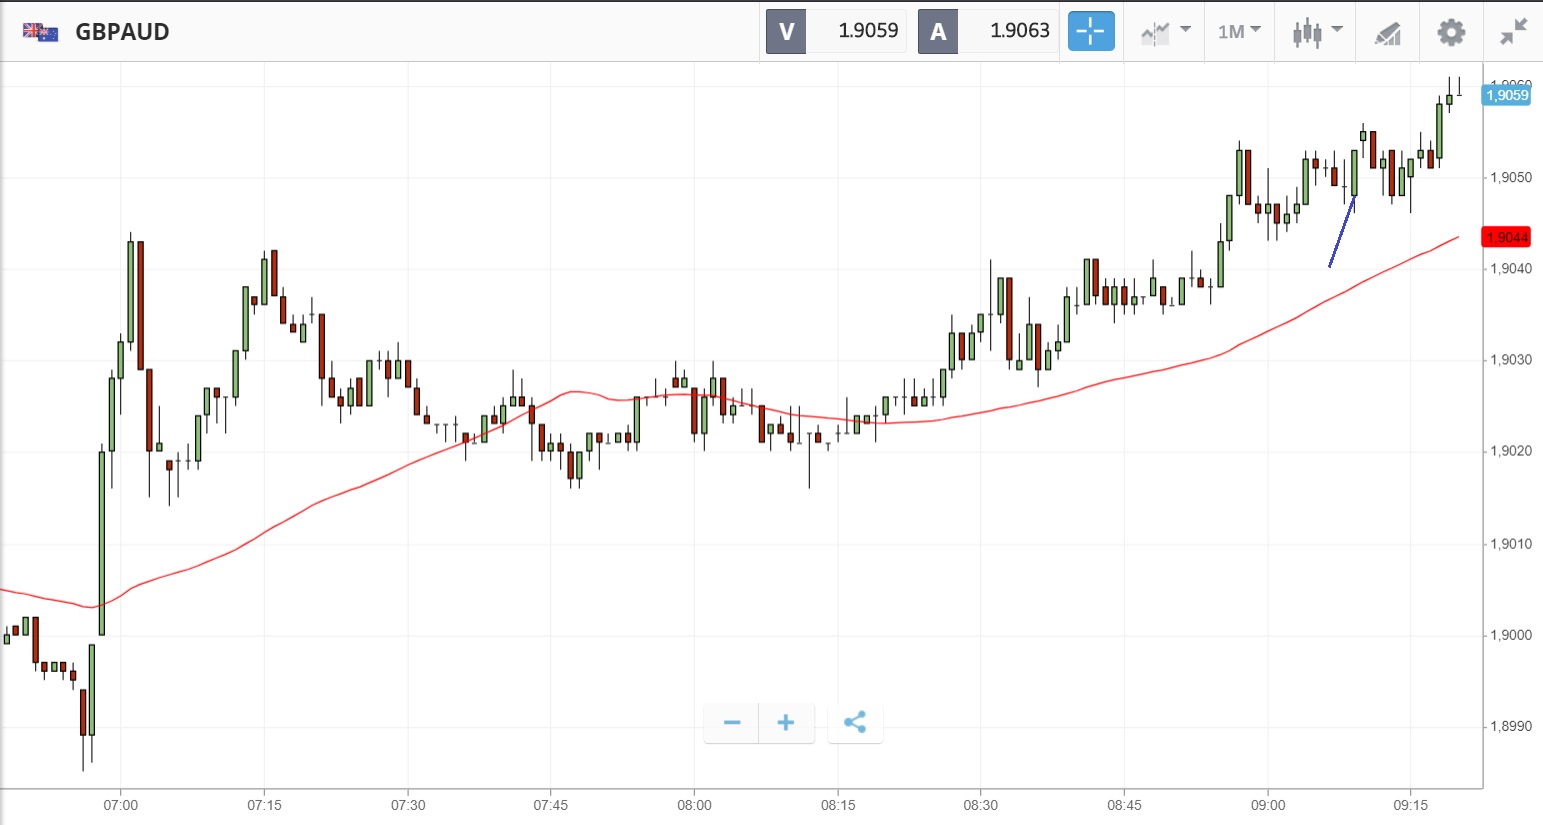Click the share chart icon
Screen dimensions: 1543x825
pyautogui.click(x=855, y=722)
